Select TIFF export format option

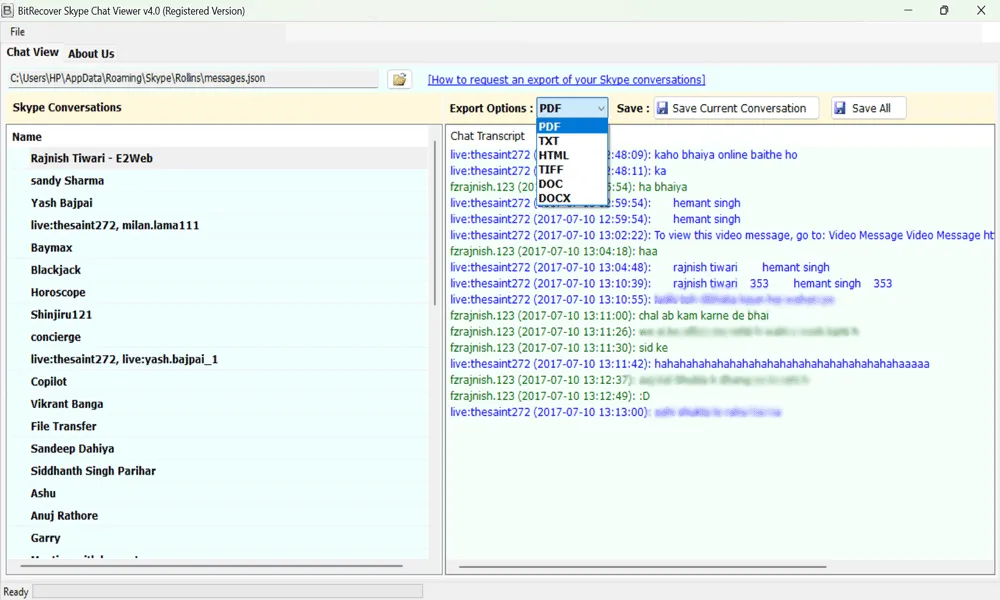[x=551, y=170]
